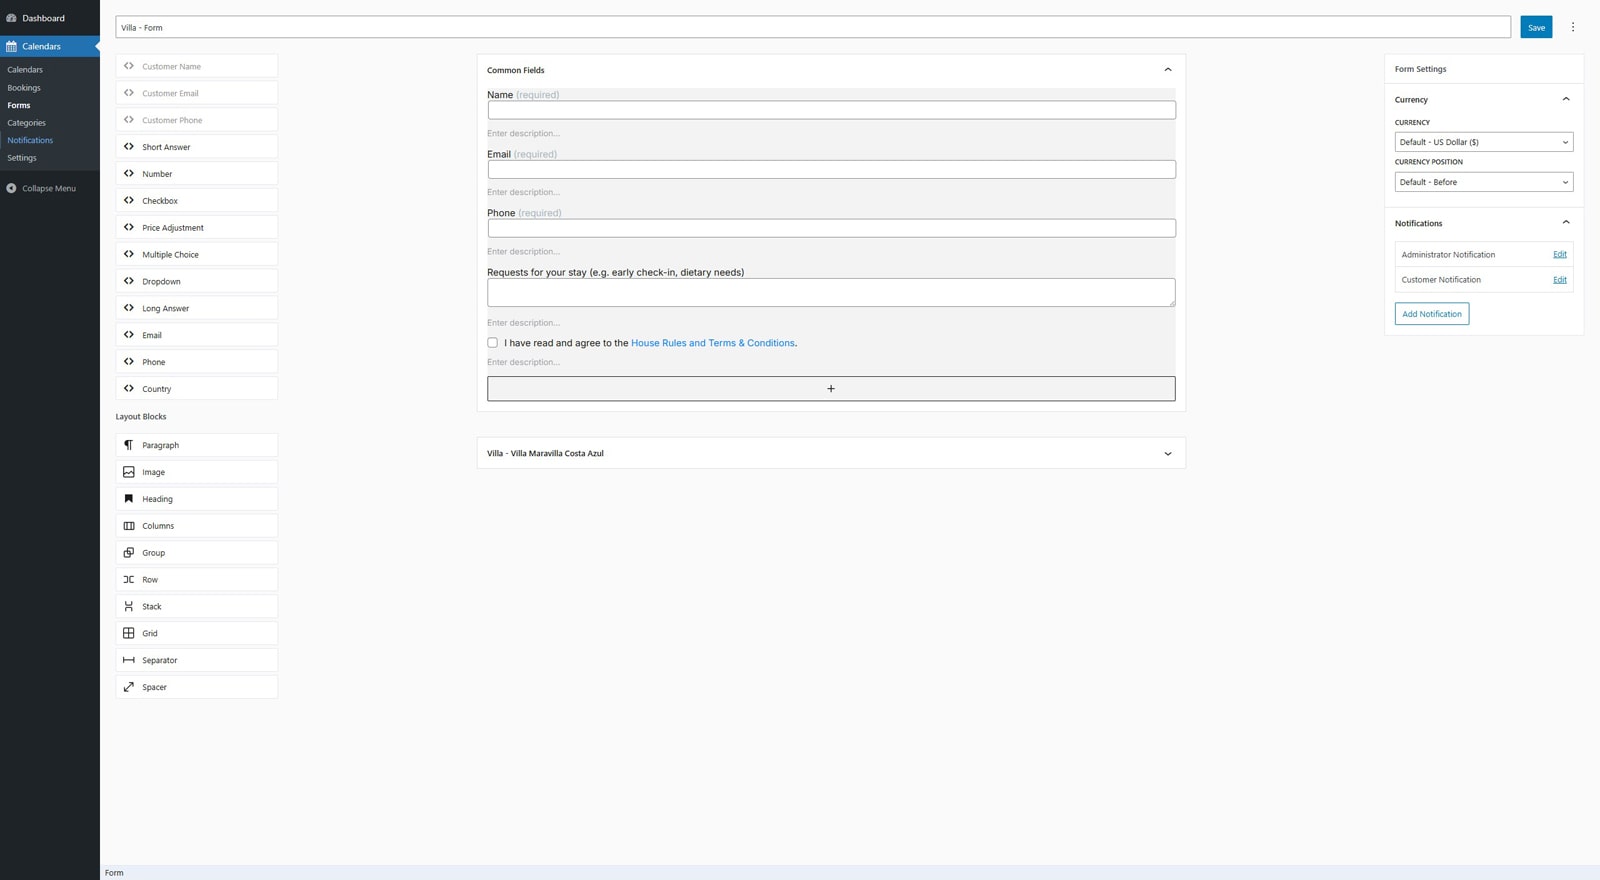Screen dimensions: 1600x880
Task: Add the Dropdown field block
Action: (x=196, y=281)
